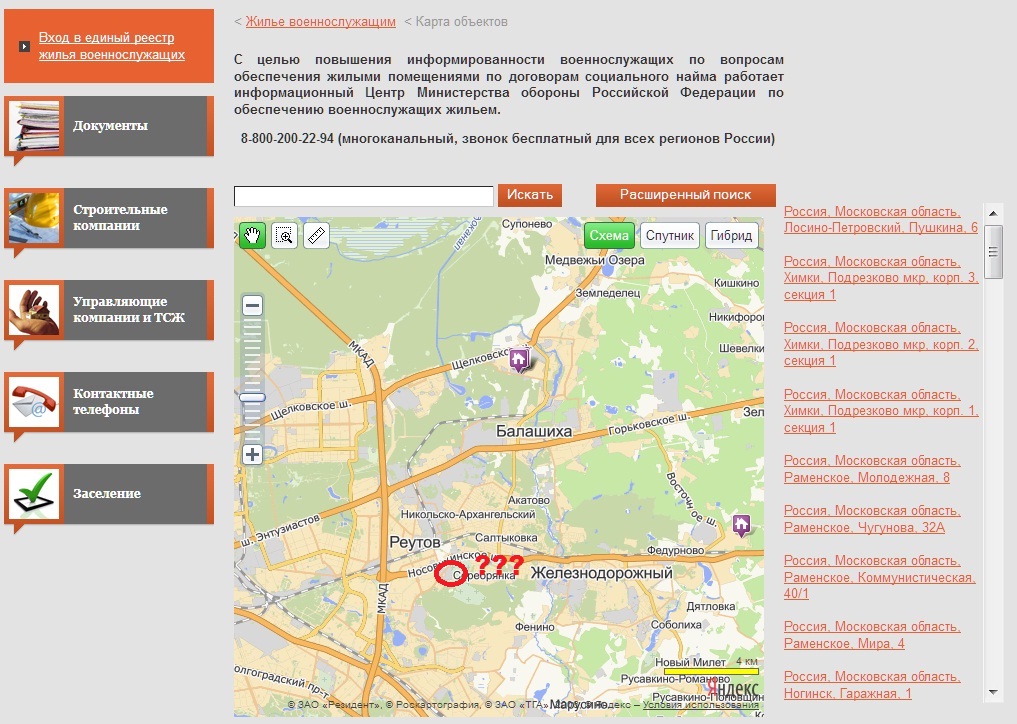Open house marker east of Fedurnovo
Viewport: 1017px width, 724px height.
[741, 524]
